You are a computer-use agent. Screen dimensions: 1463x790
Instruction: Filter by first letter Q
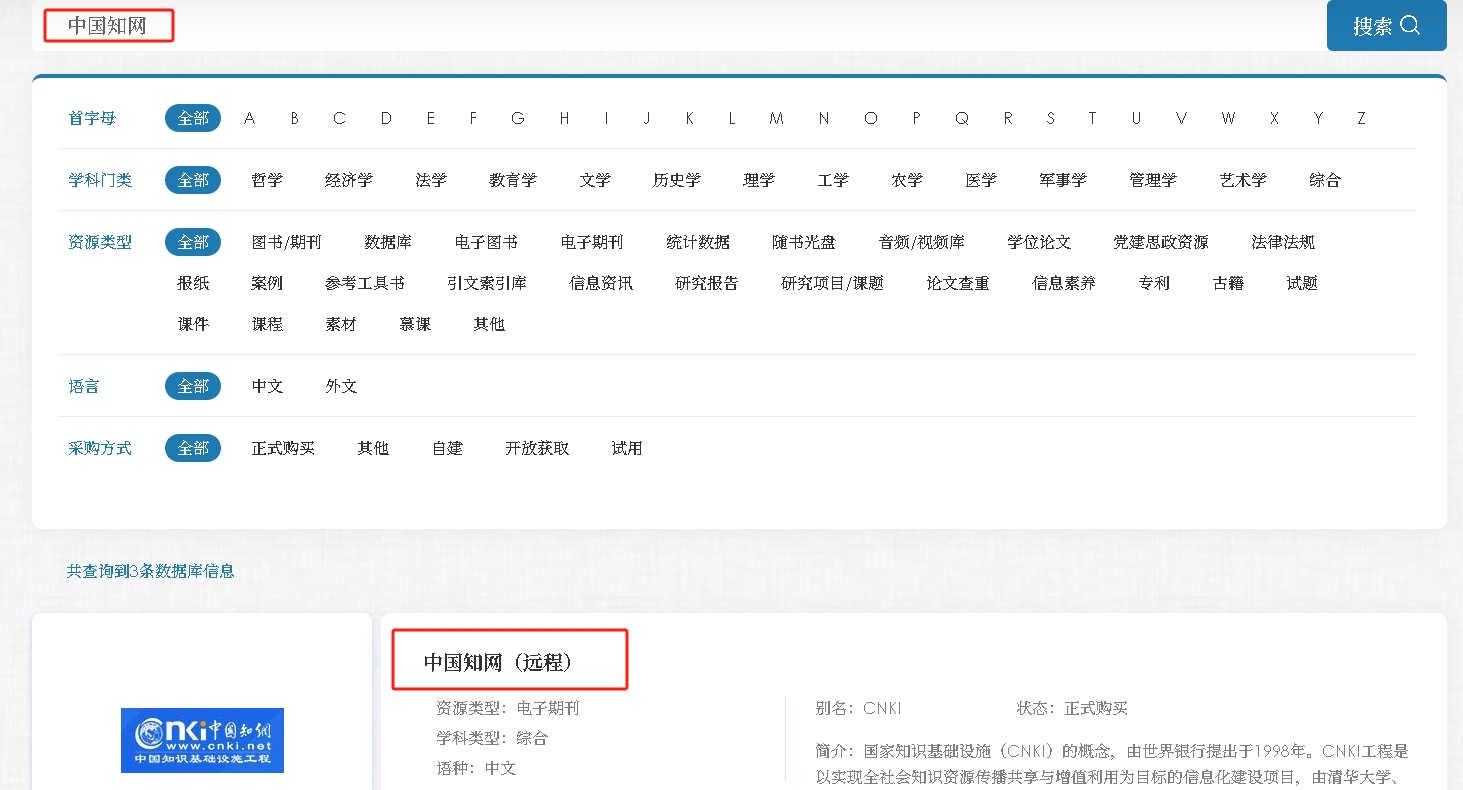click(x=961, y=118)
